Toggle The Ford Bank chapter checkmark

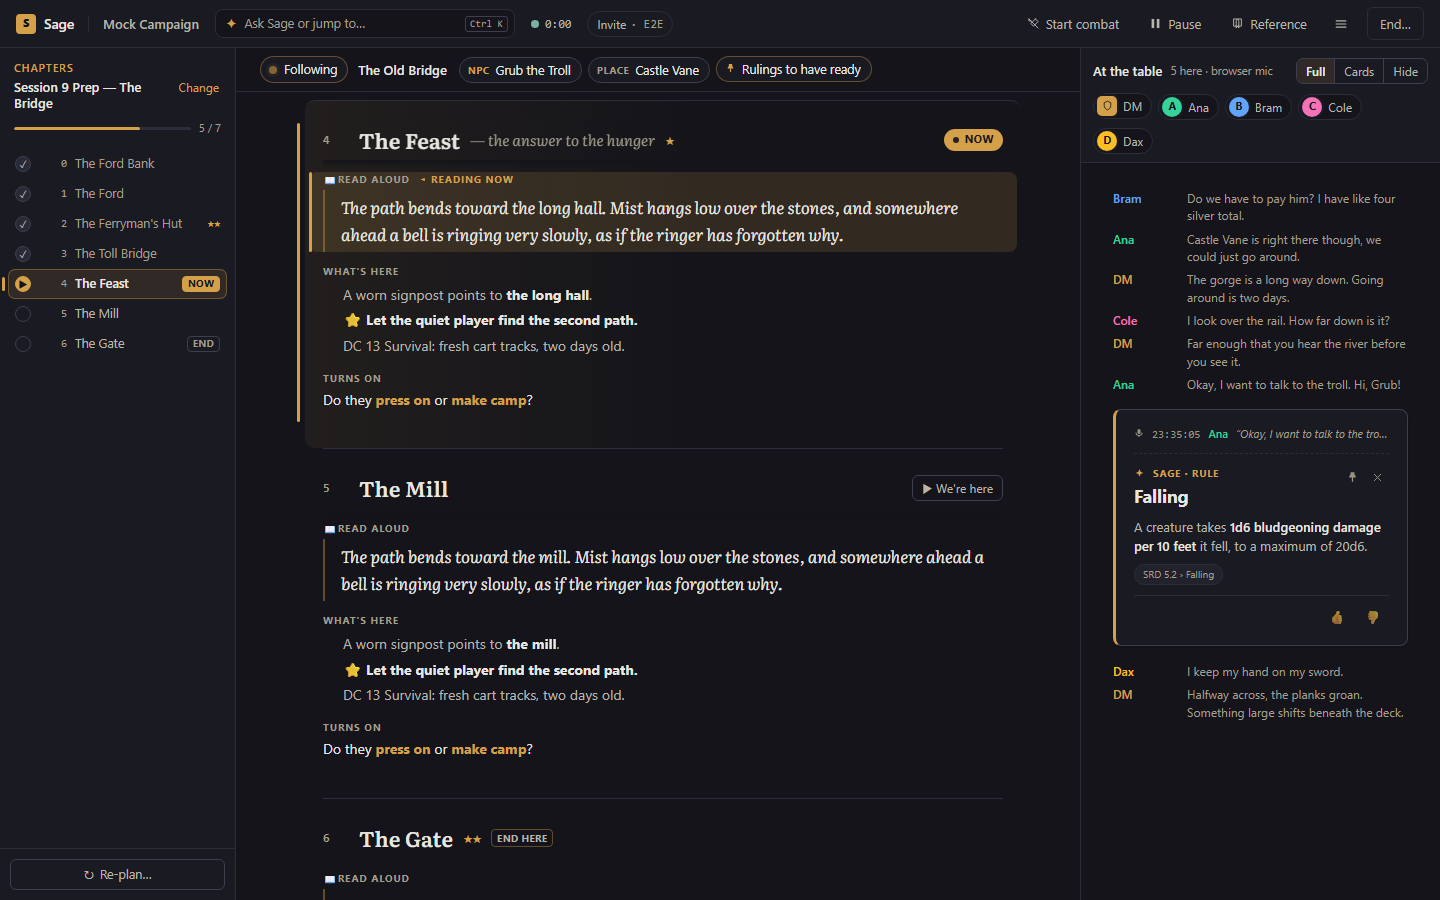tap(23, 164)
